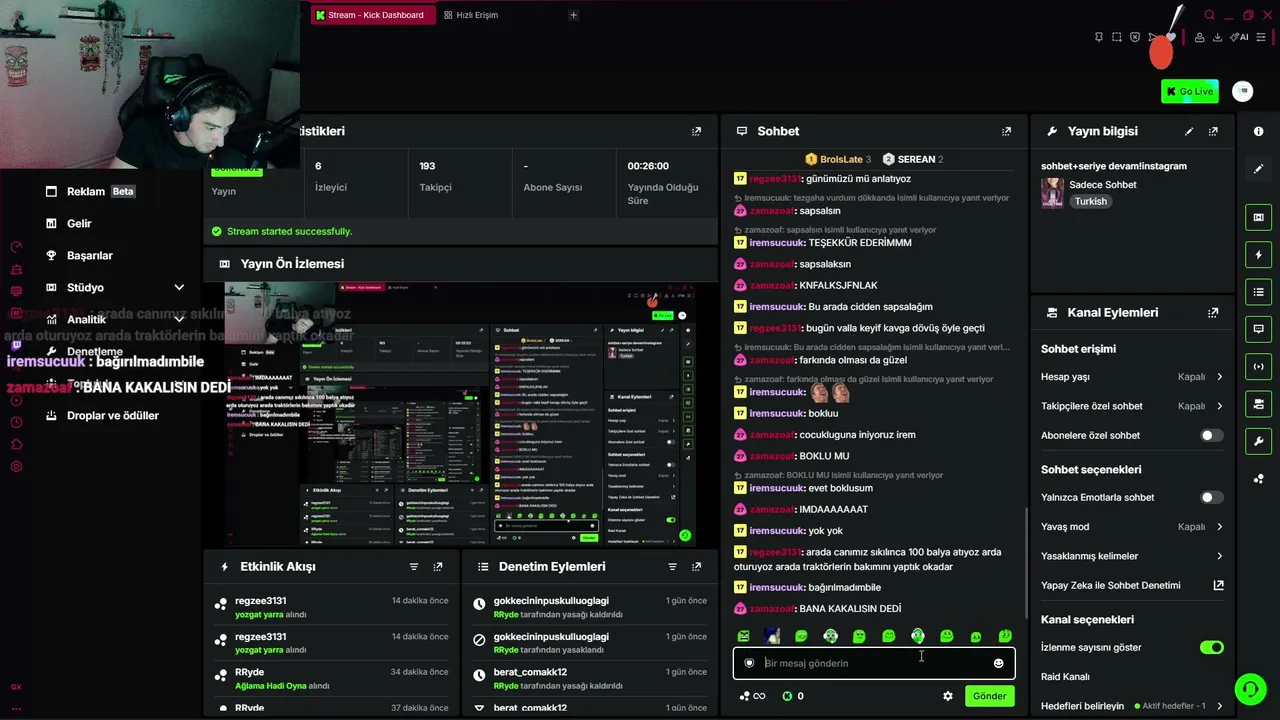1280x720 pixels.
Task: Click the Gönder send button
Action: pyautogui.click(x=989, y=696)
